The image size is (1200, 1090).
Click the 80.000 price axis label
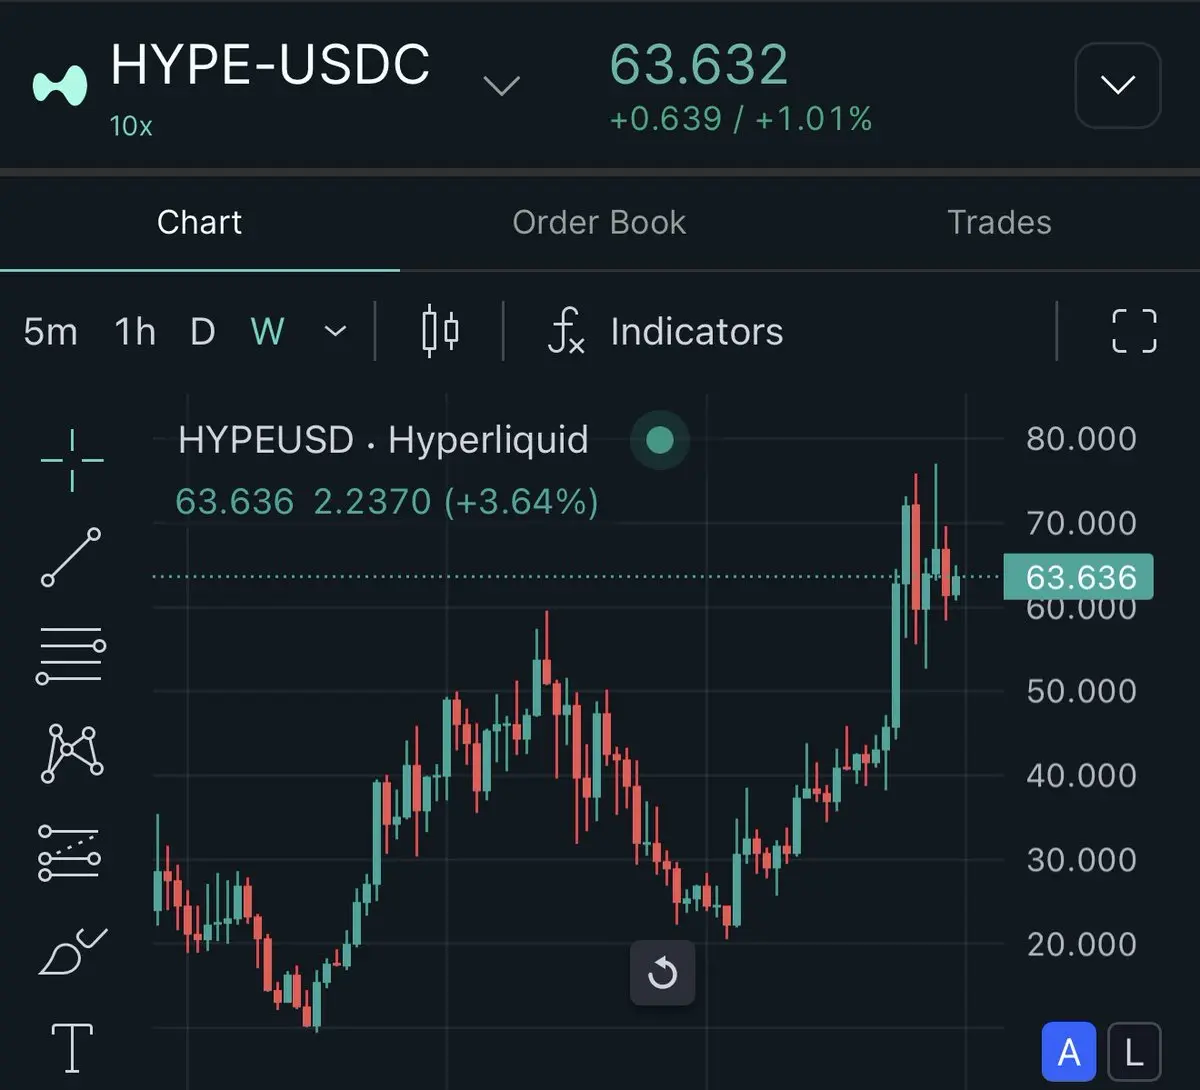[1081, 438]
